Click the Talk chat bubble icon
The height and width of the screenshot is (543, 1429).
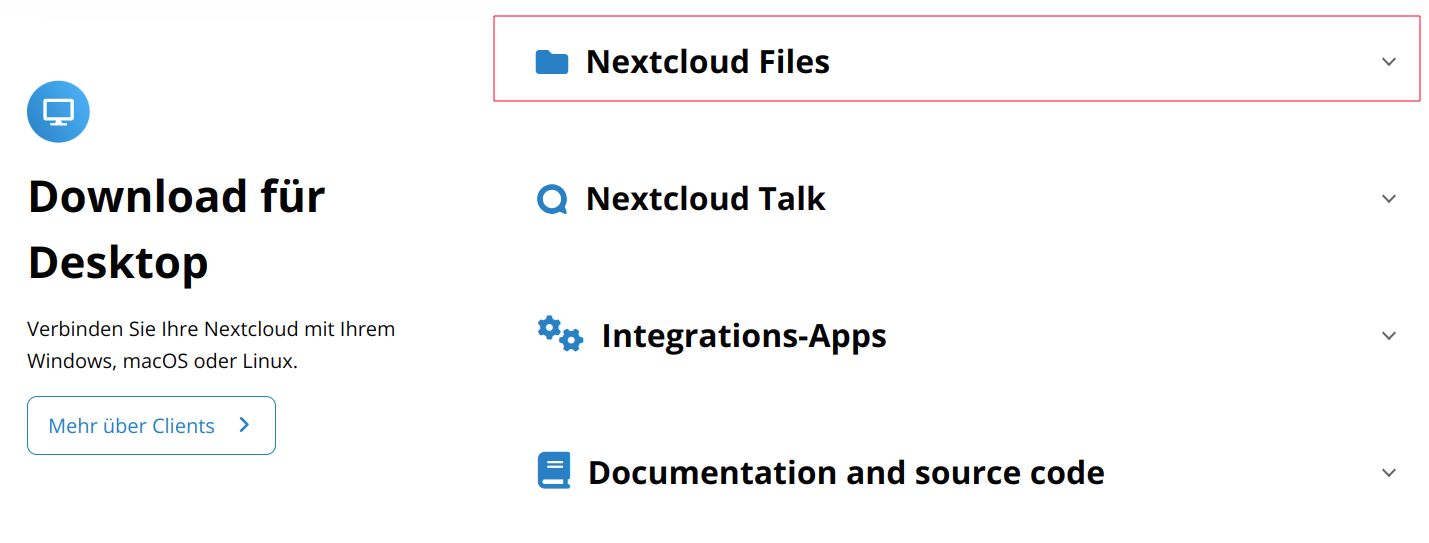(552, 199)
